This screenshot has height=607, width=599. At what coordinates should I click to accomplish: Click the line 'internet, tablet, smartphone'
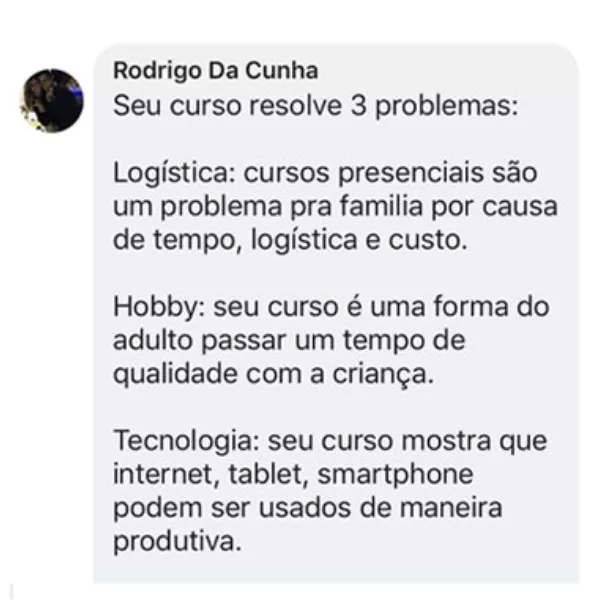click(x=293, y=475)
